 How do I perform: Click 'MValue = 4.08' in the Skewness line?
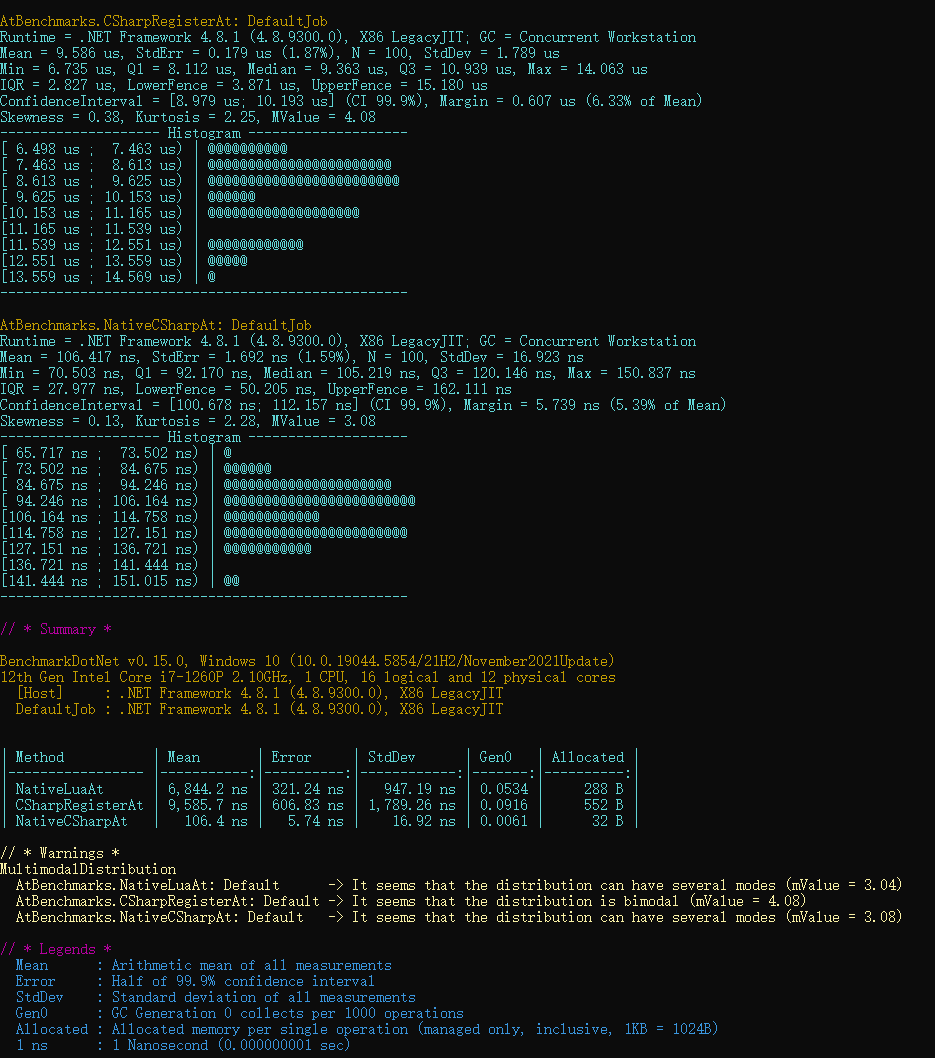click(x=324, y=117)
